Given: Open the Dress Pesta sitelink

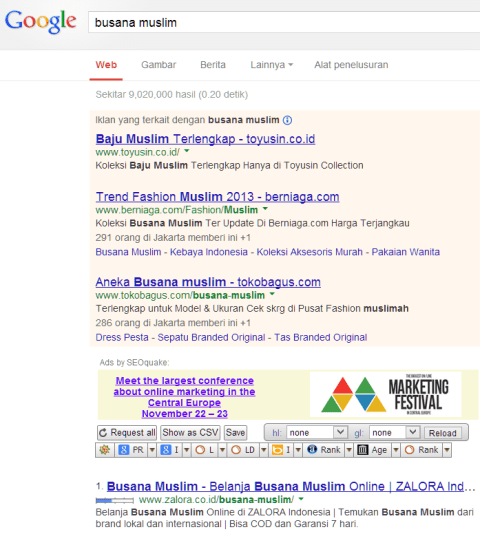Looking at the screenshot, I should tap(122, 337).
